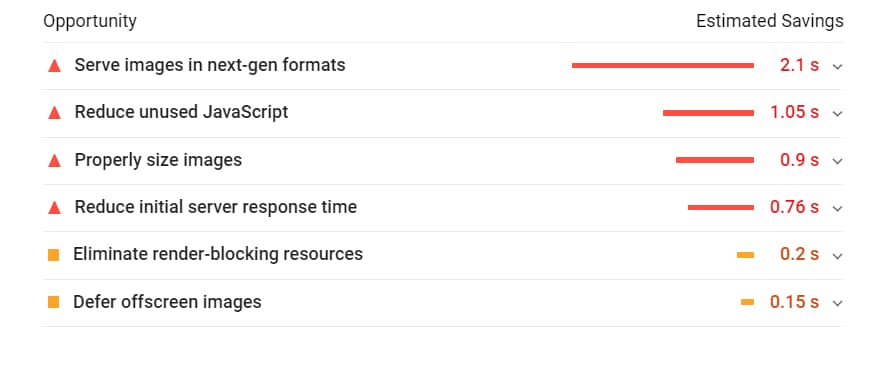Click the Estimated Savings column header
The image size is (886, 366).
tap(770, 21)
